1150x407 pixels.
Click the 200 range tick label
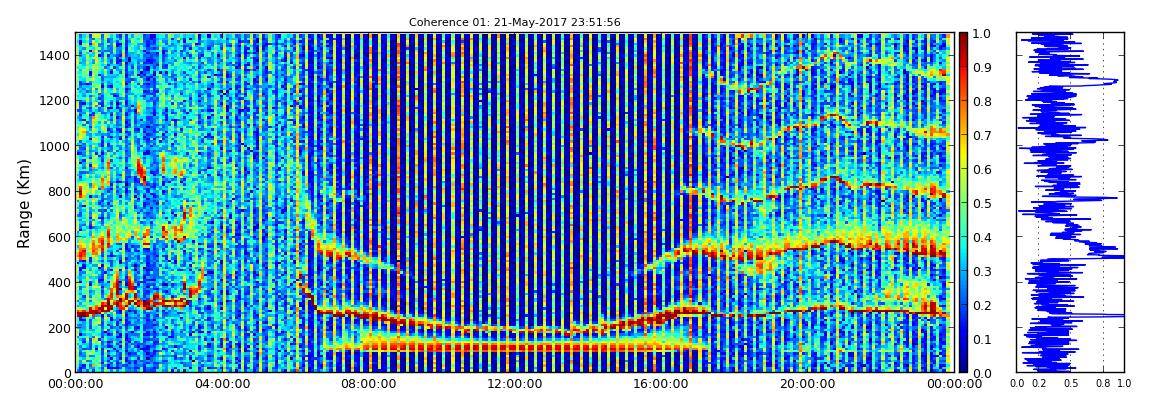[57, 328]
